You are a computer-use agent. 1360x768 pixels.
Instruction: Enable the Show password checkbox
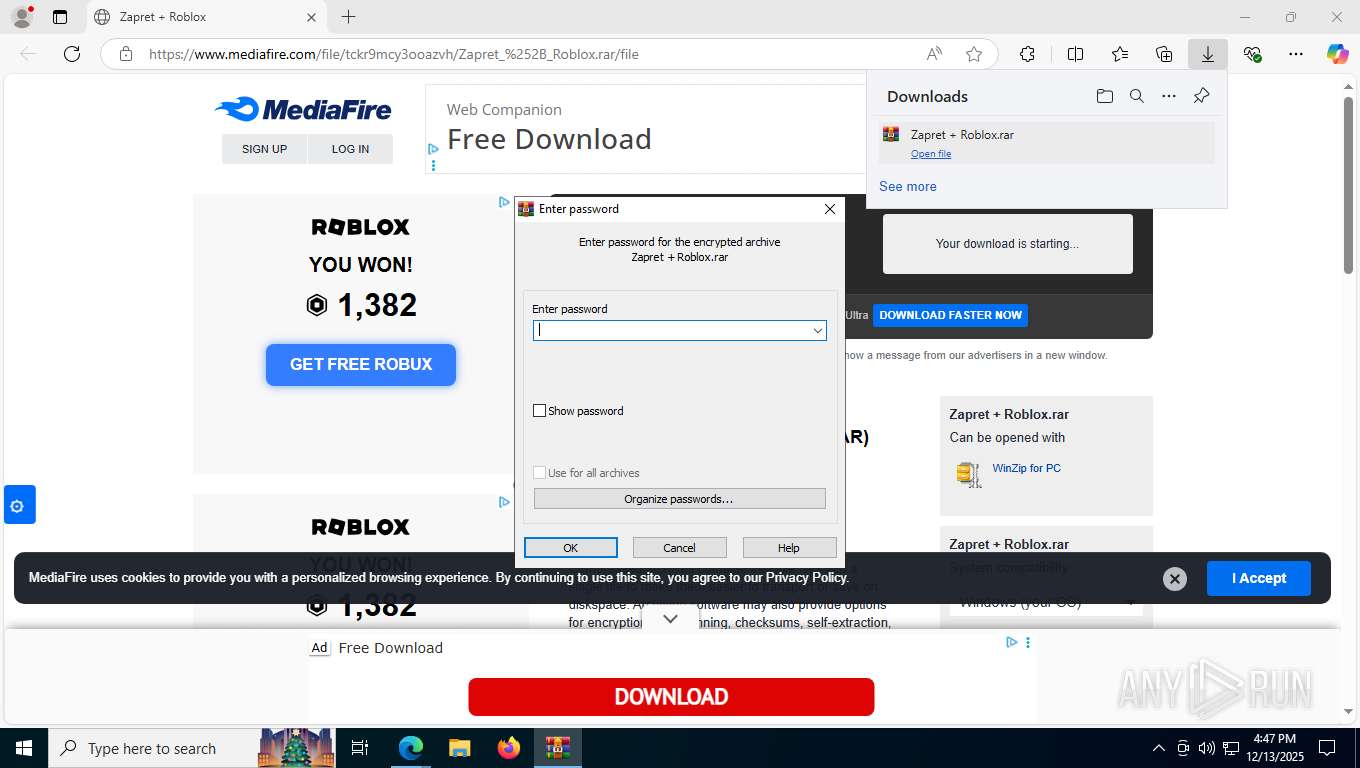point(540,411)
